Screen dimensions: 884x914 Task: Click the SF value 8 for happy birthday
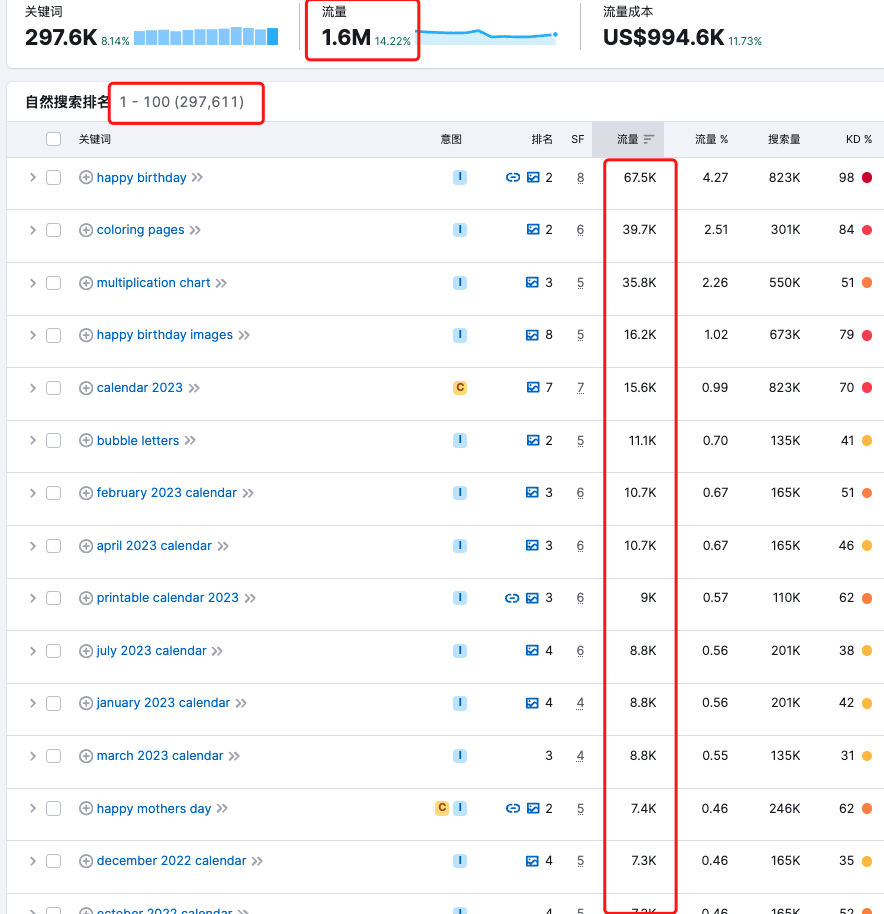tap(580, 178)
